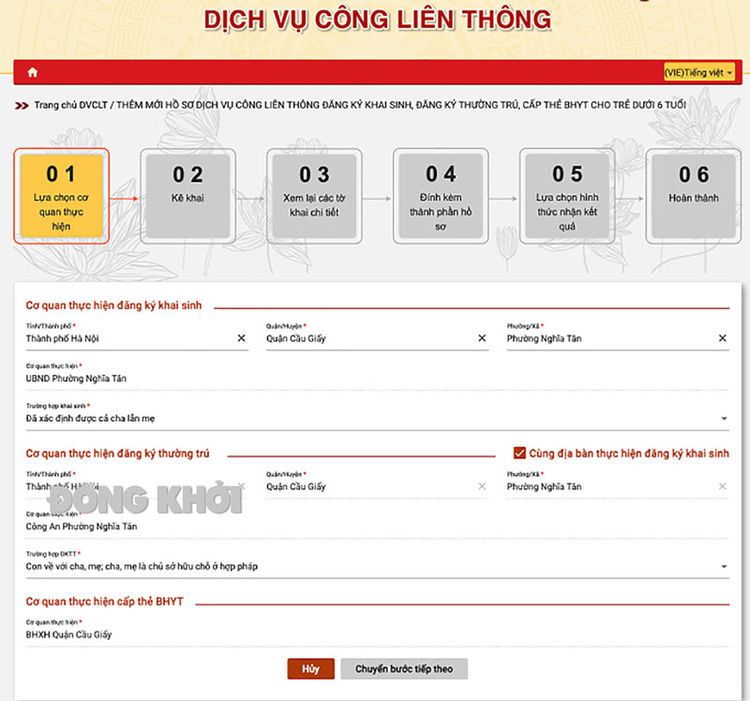
Task: Click the Cơ quan thực hiện đăng ký khai sinh heading
Action: point(114,305)
